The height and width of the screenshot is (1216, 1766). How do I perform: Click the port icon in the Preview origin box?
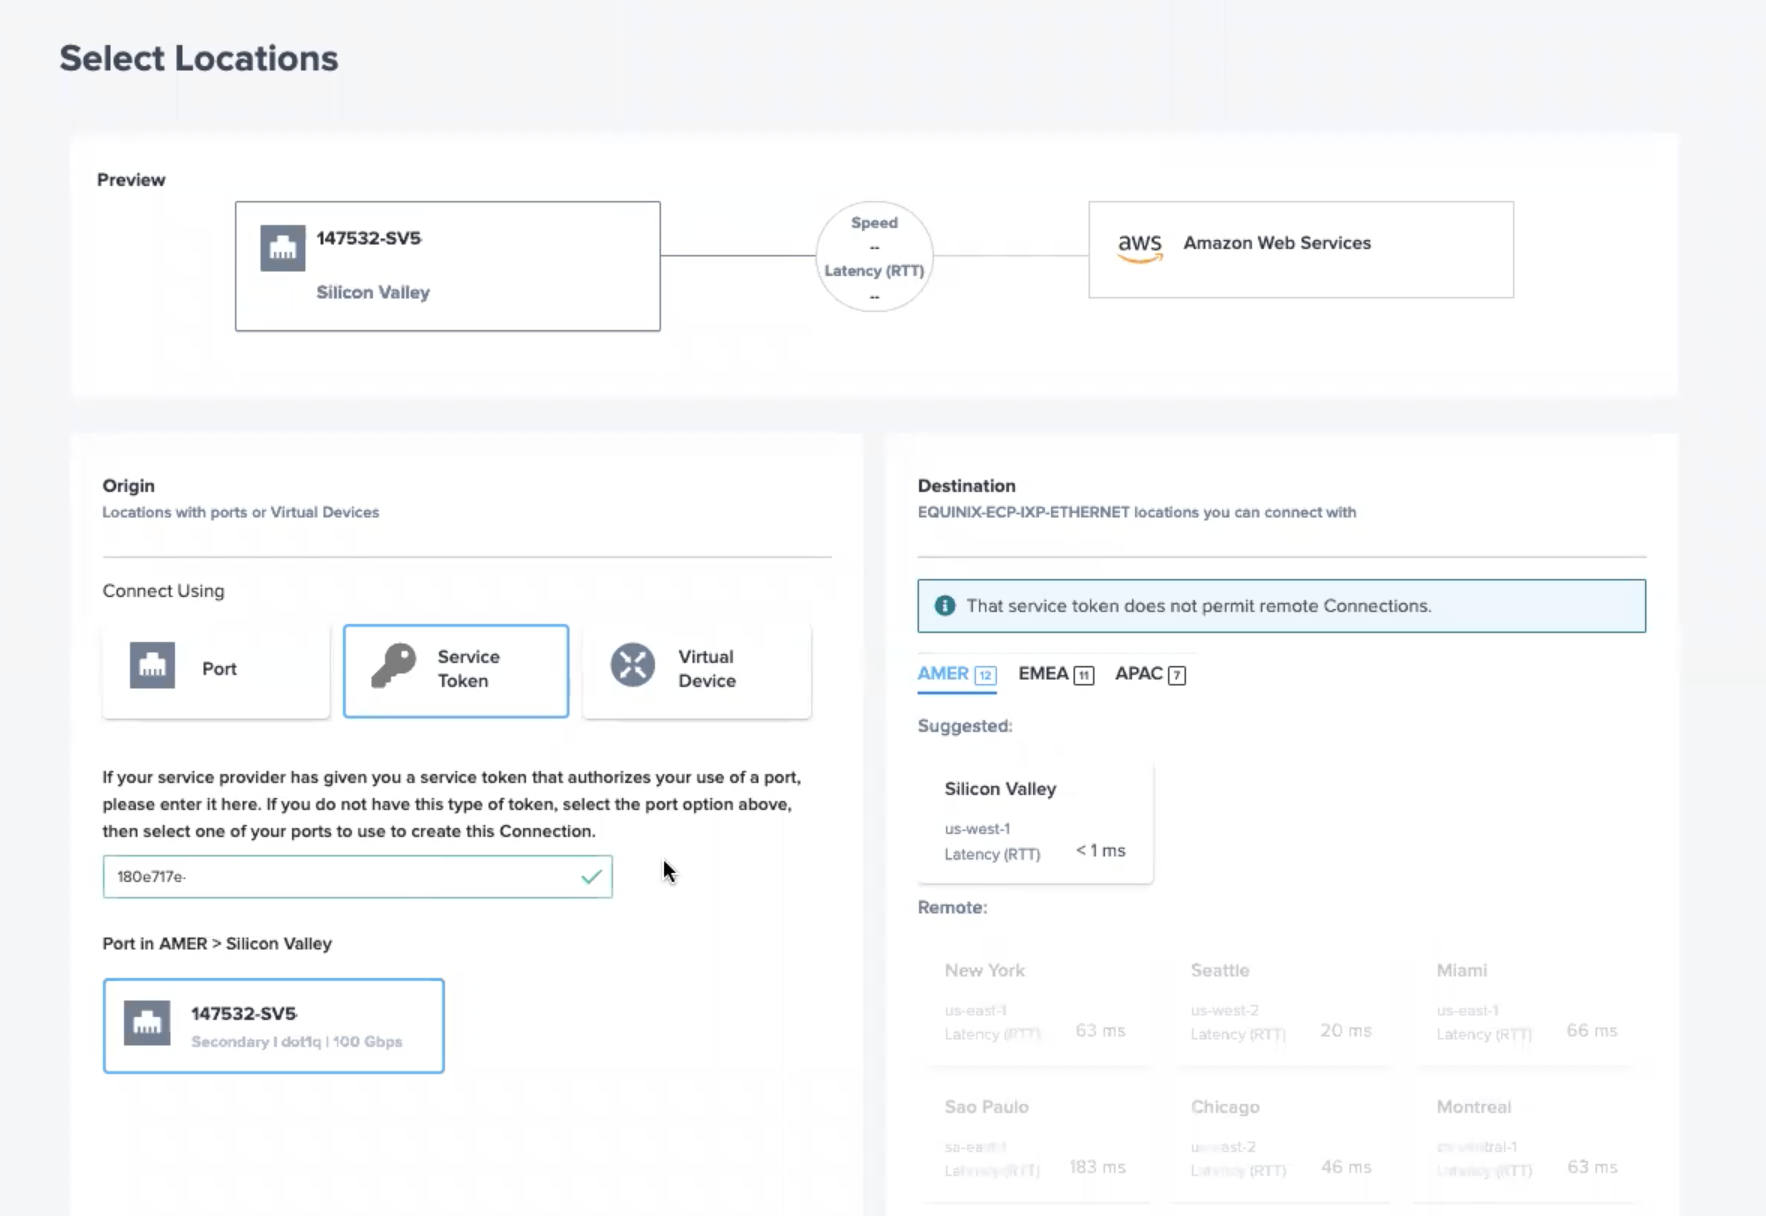pyautogui.click(x=282, y=248)
